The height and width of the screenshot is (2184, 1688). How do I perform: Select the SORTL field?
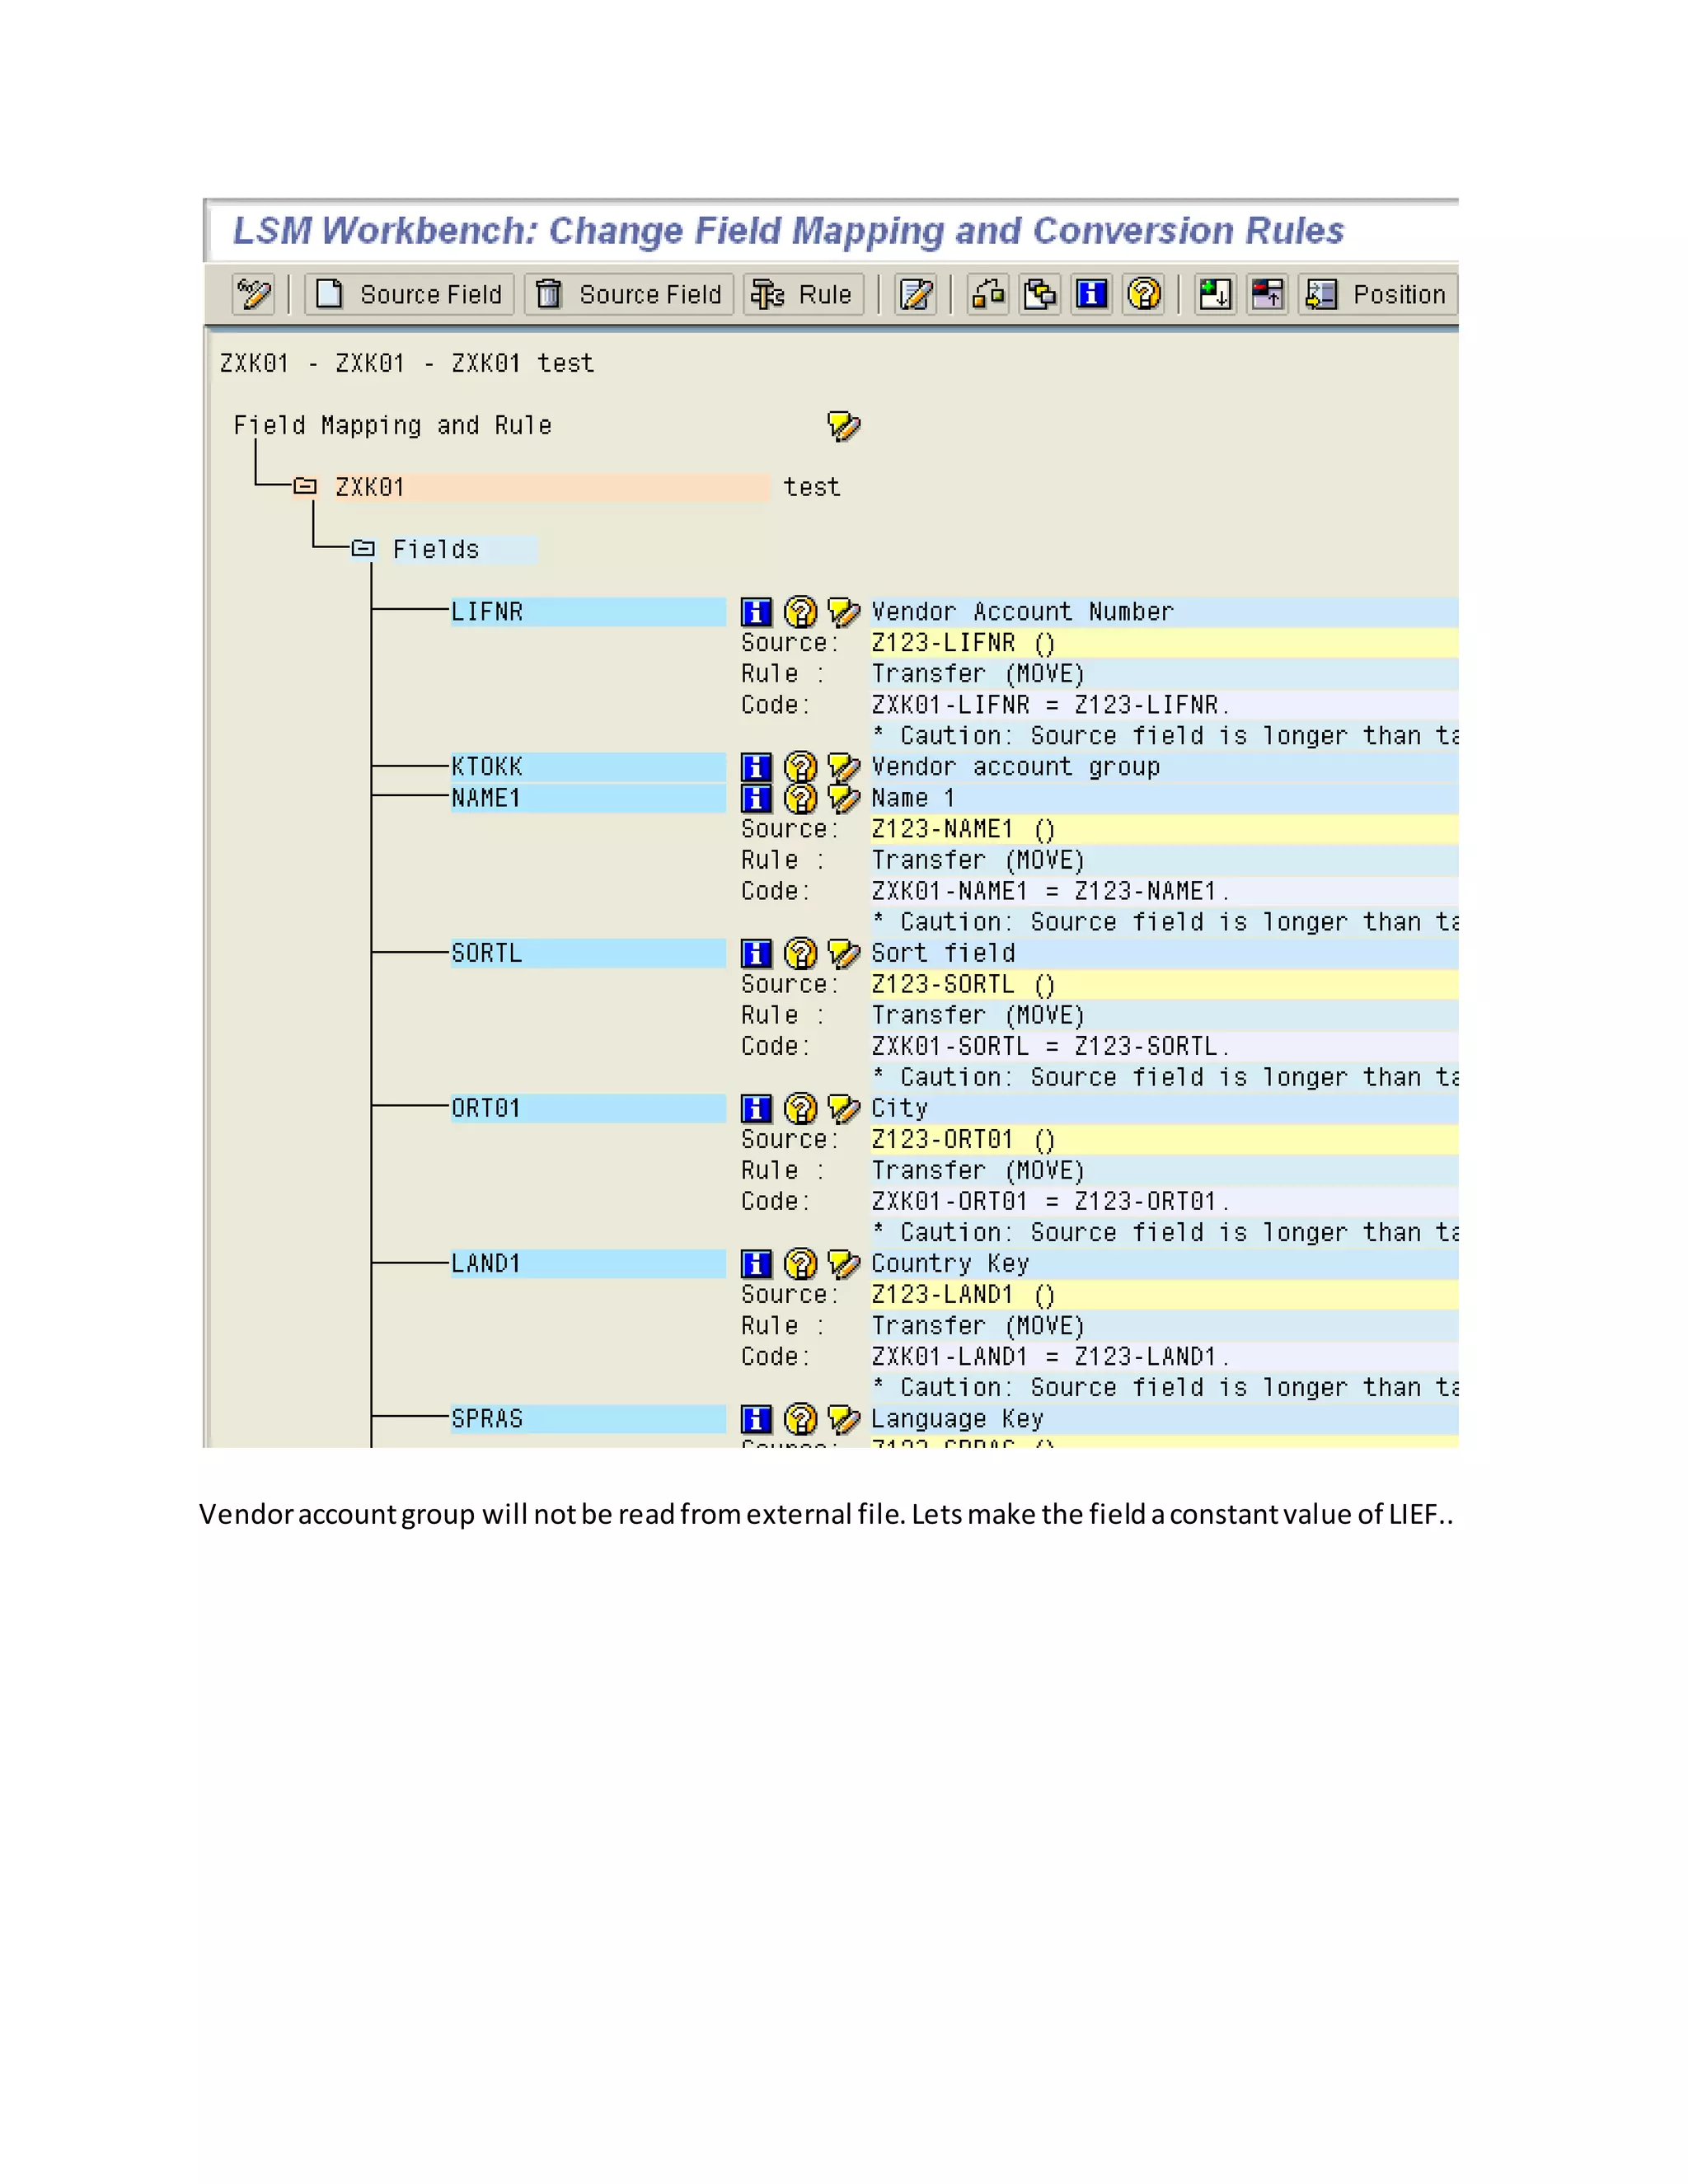[588, 953]
